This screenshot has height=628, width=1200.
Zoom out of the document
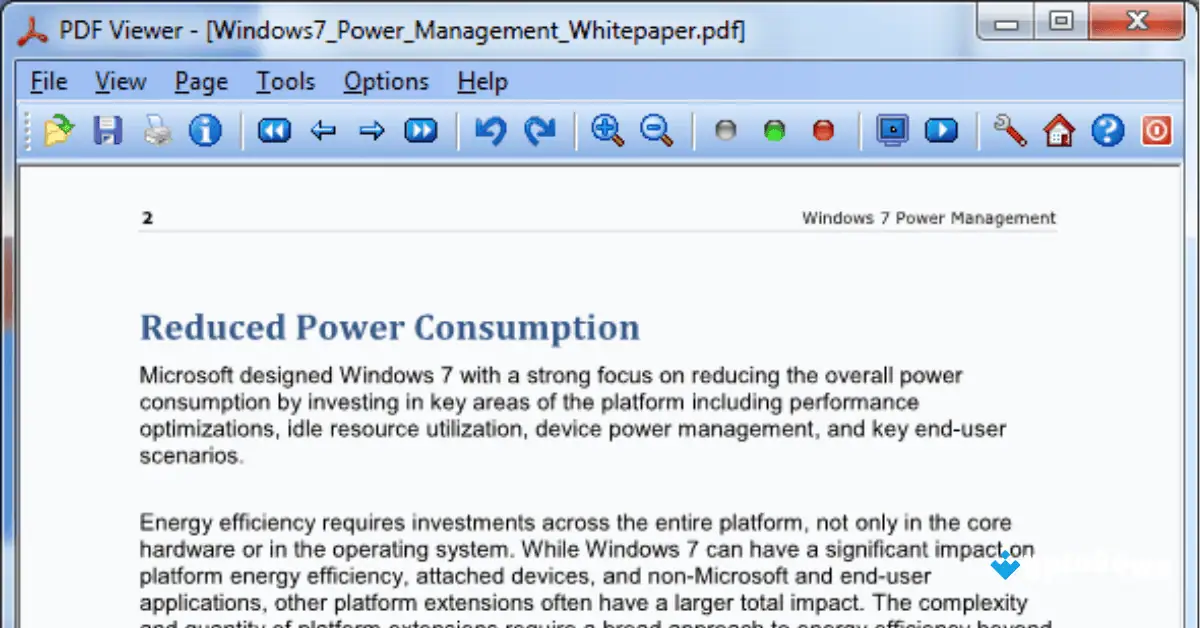(655, 130)
